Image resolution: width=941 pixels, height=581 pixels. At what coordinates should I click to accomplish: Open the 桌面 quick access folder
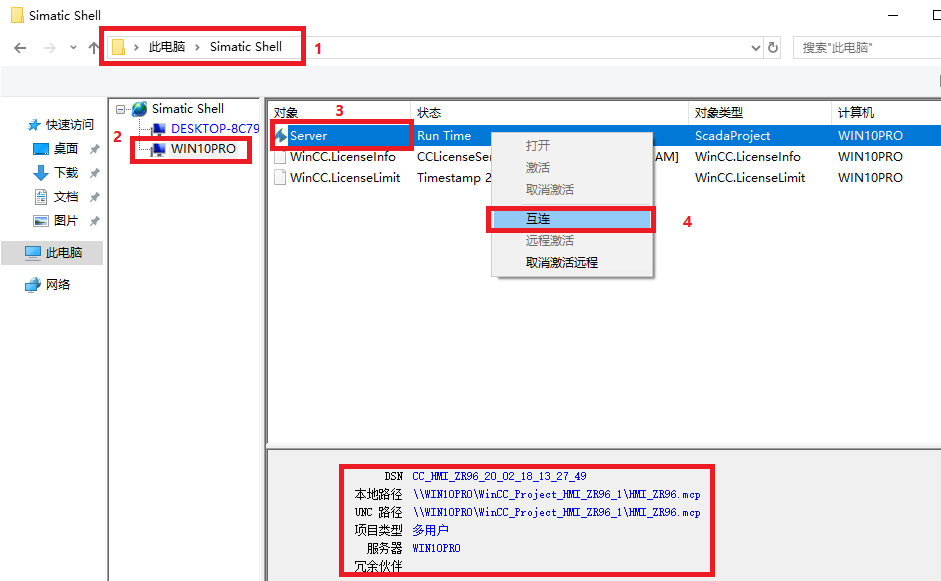coord(66,148)
